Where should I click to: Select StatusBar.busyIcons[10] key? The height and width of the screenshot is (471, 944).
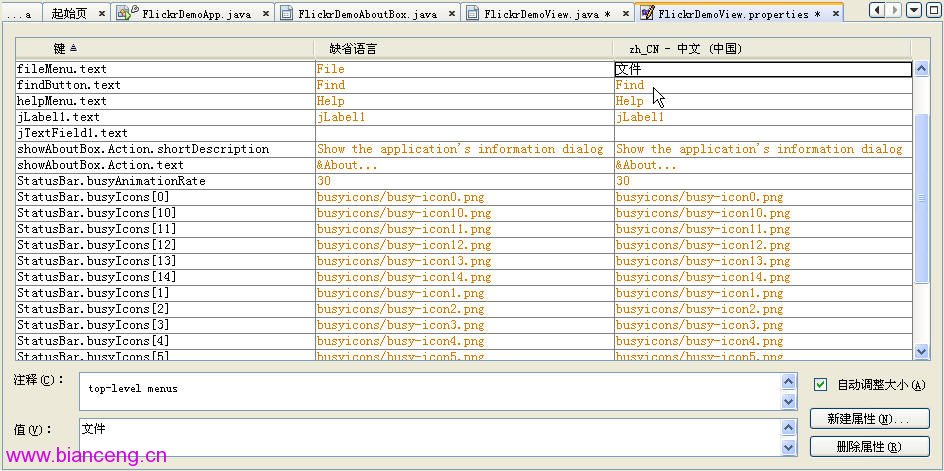point(164,213)
